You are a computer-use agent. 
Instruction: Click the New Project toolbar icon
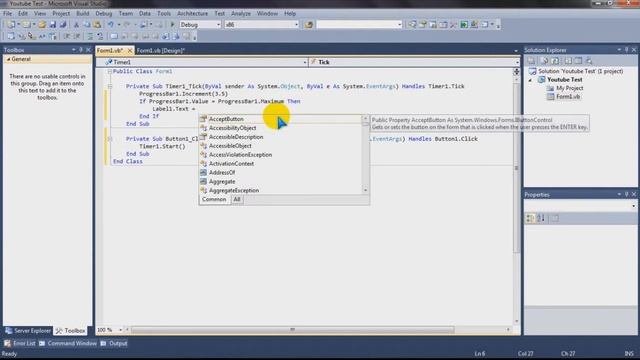[11, 24]
